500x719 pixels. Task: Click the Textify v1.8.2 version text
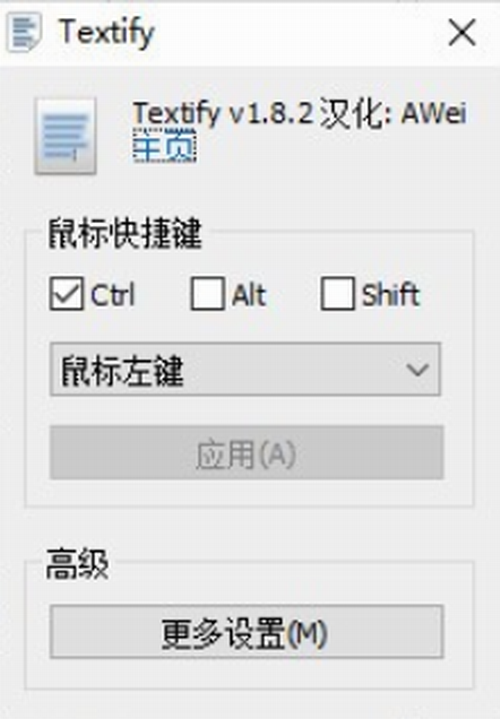[223, 113]
